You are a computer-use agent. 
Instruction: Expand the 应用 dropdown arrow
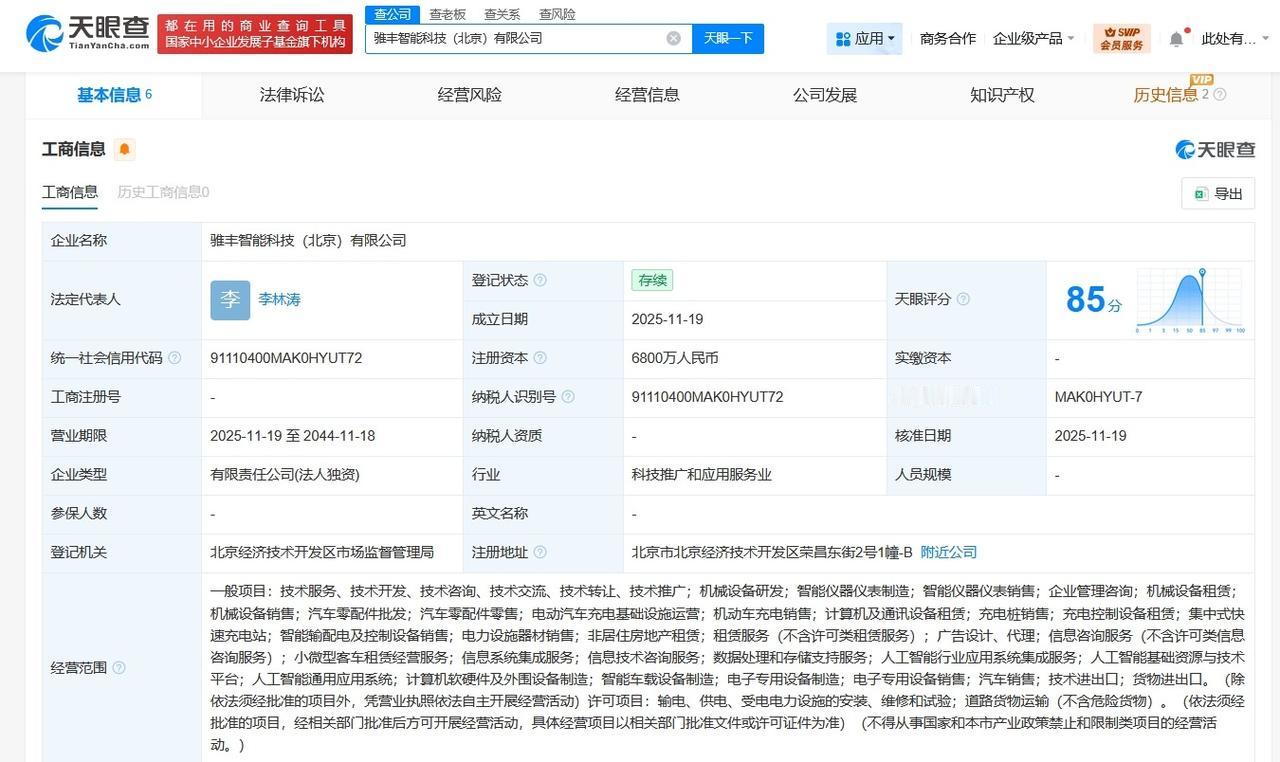[x=892, y=37]
